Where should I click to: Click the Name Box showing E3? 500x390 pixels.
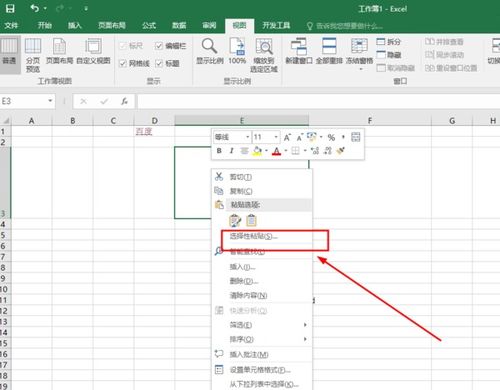(23, 101)
